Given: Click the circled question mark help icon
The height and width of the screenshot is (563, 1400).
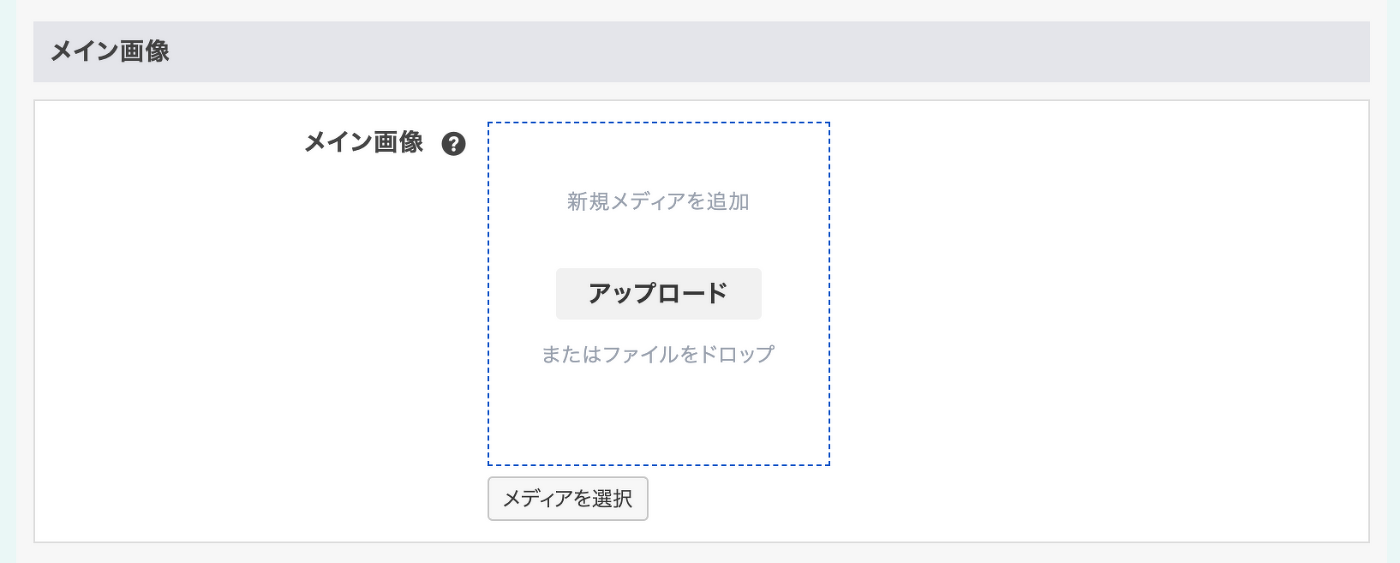Looking at the screenshot, I should click(454, 144).
